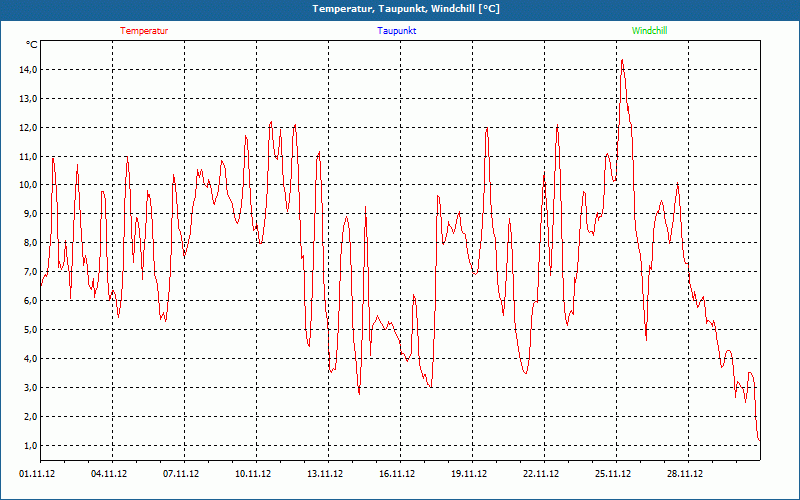Click the 5,0 y-axis value
The image size is (800, 500).
(30, 330)
